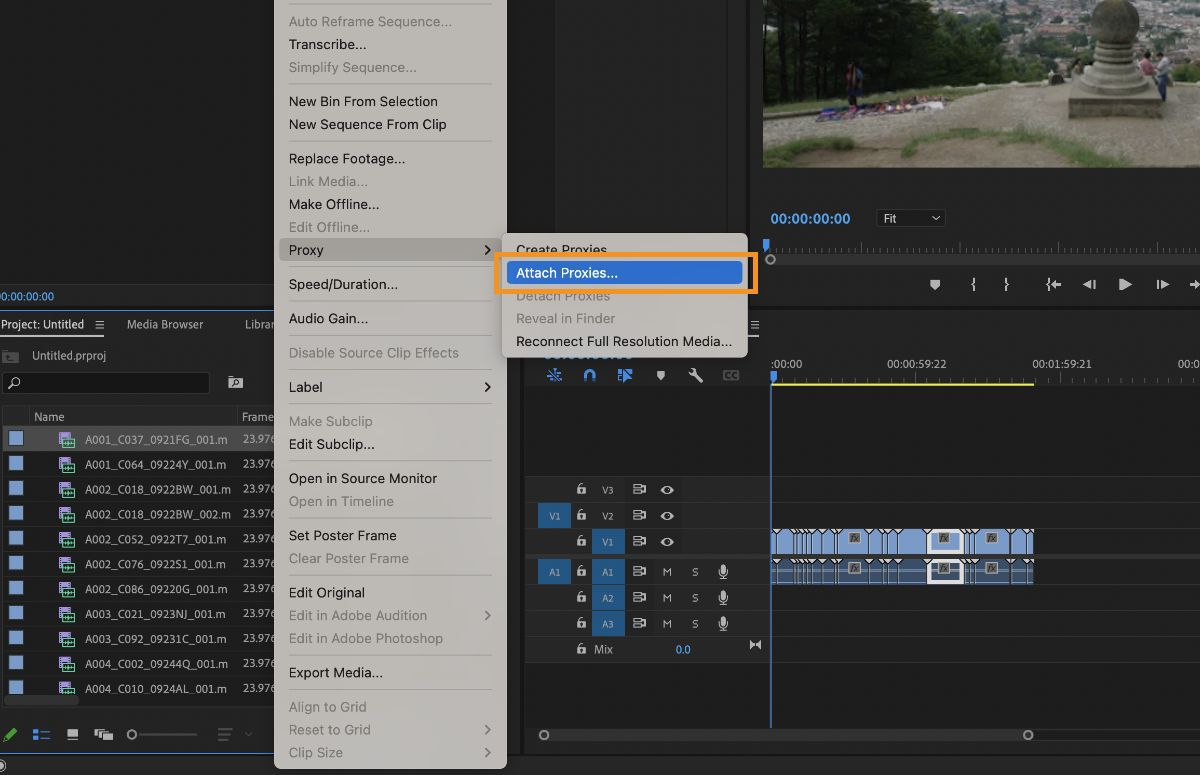Switch Project panel to Icon View

point(71,734)
